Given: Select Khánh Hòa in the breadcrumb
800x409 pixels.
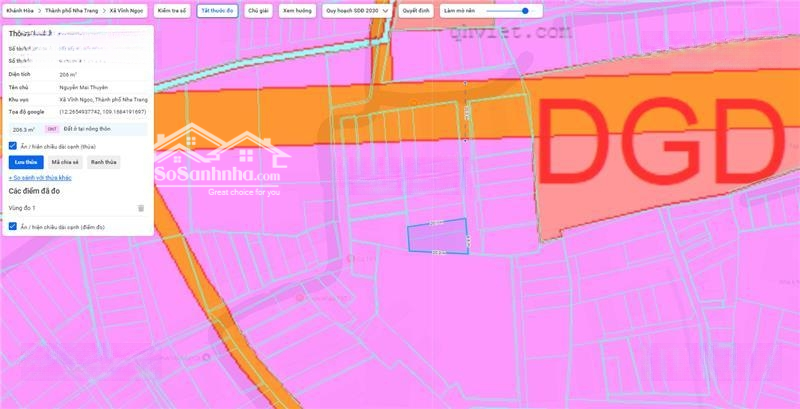Looking at the screenshot, I should click(18, 10).
